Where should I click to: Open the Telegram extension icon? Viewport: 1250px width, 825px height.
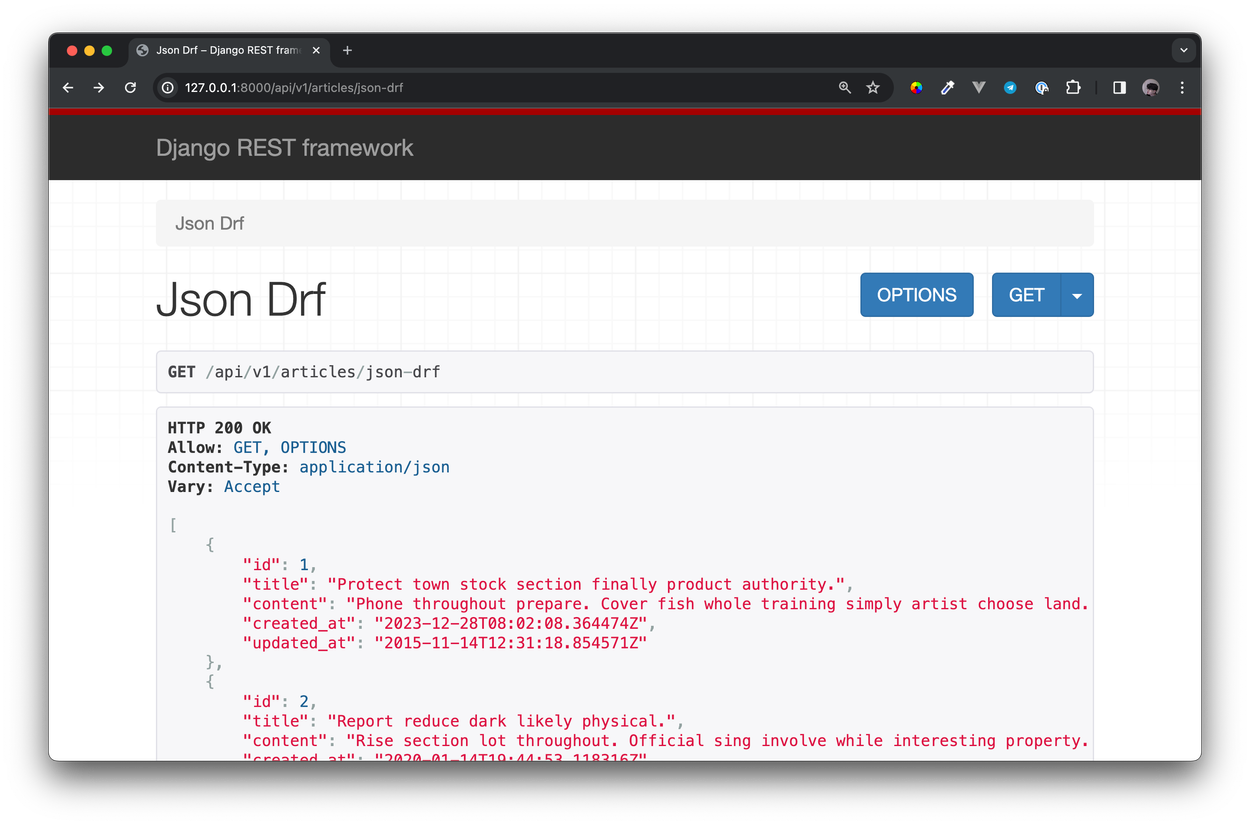tap(1010, 88)
